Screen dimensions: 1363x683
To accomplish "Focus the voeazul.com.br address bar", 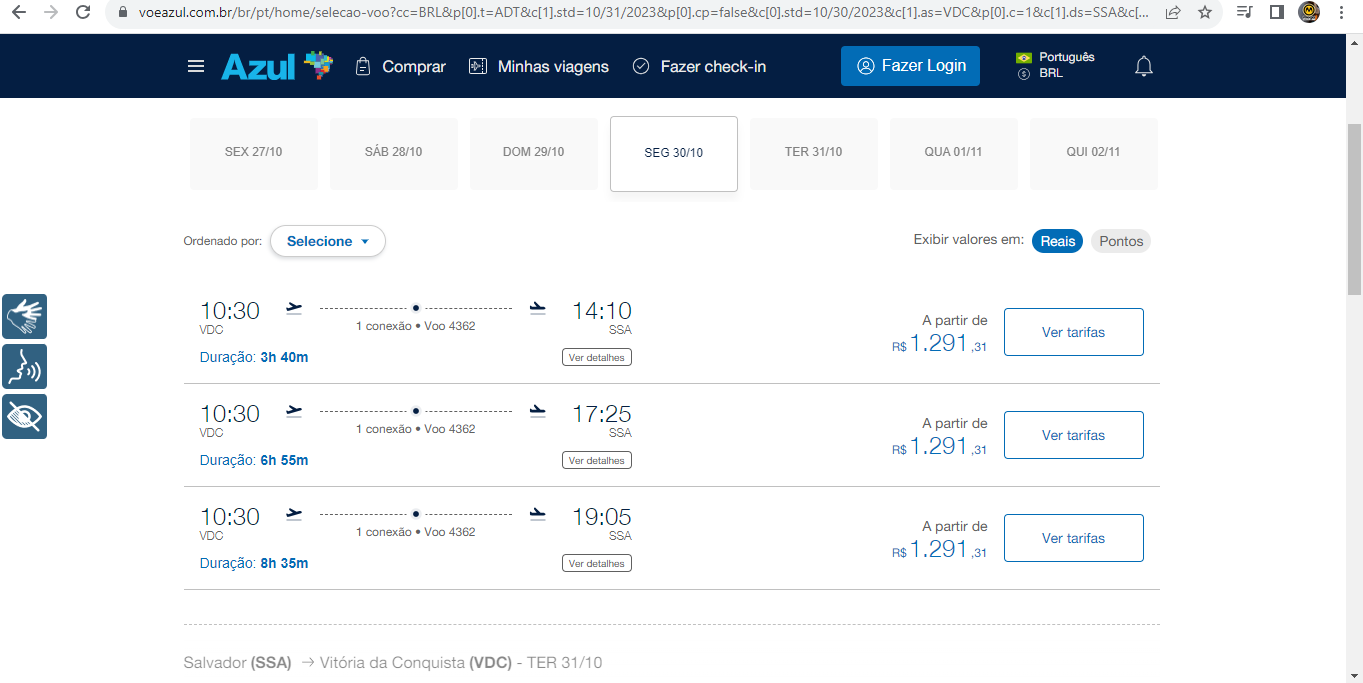I will click(644, 13).
